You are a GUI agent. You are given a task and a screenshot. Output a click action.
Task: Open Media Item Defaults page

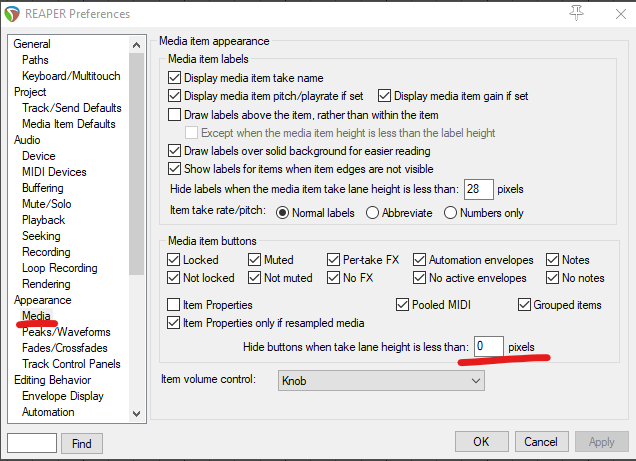69,124
